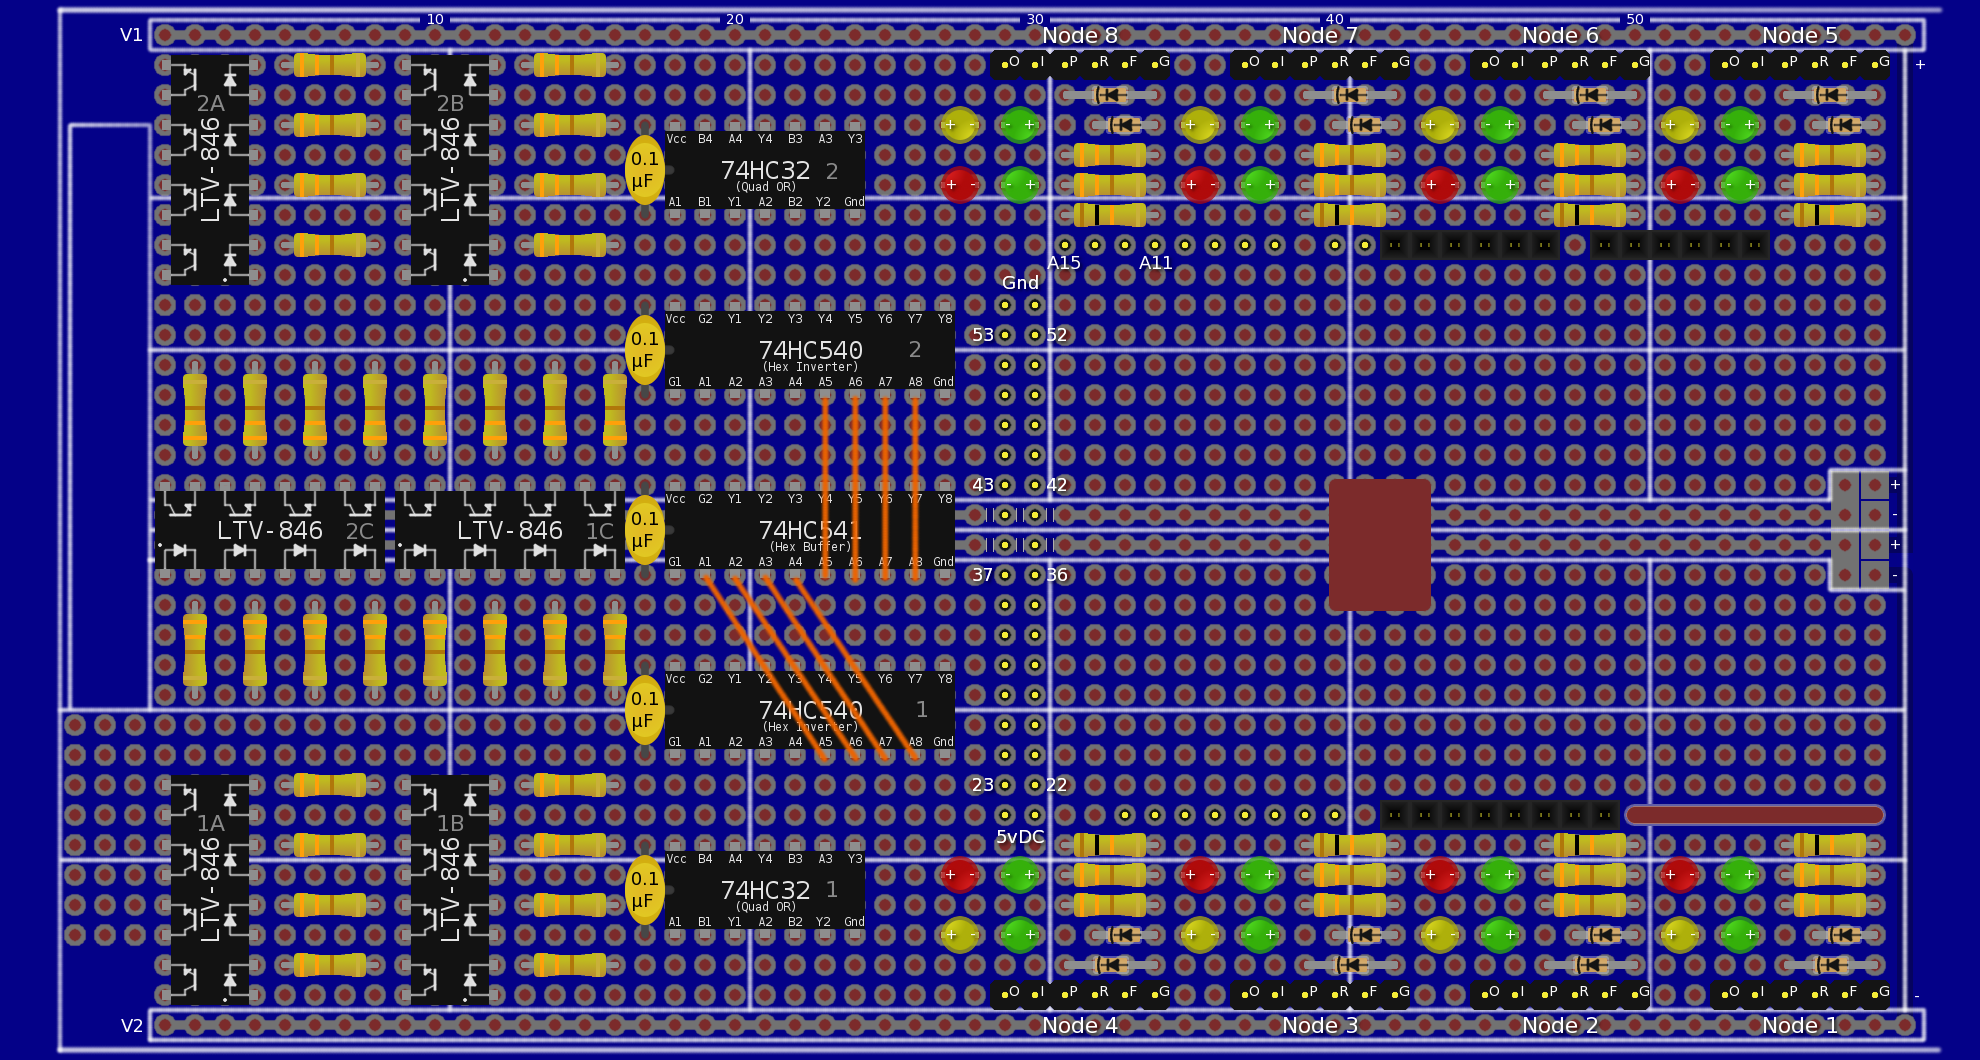Image resolution: width=1980 pixels, height=1060 pixels.
Task: Select the LTV-846 optocoupler labeled 2C
Action: [270, 530]
